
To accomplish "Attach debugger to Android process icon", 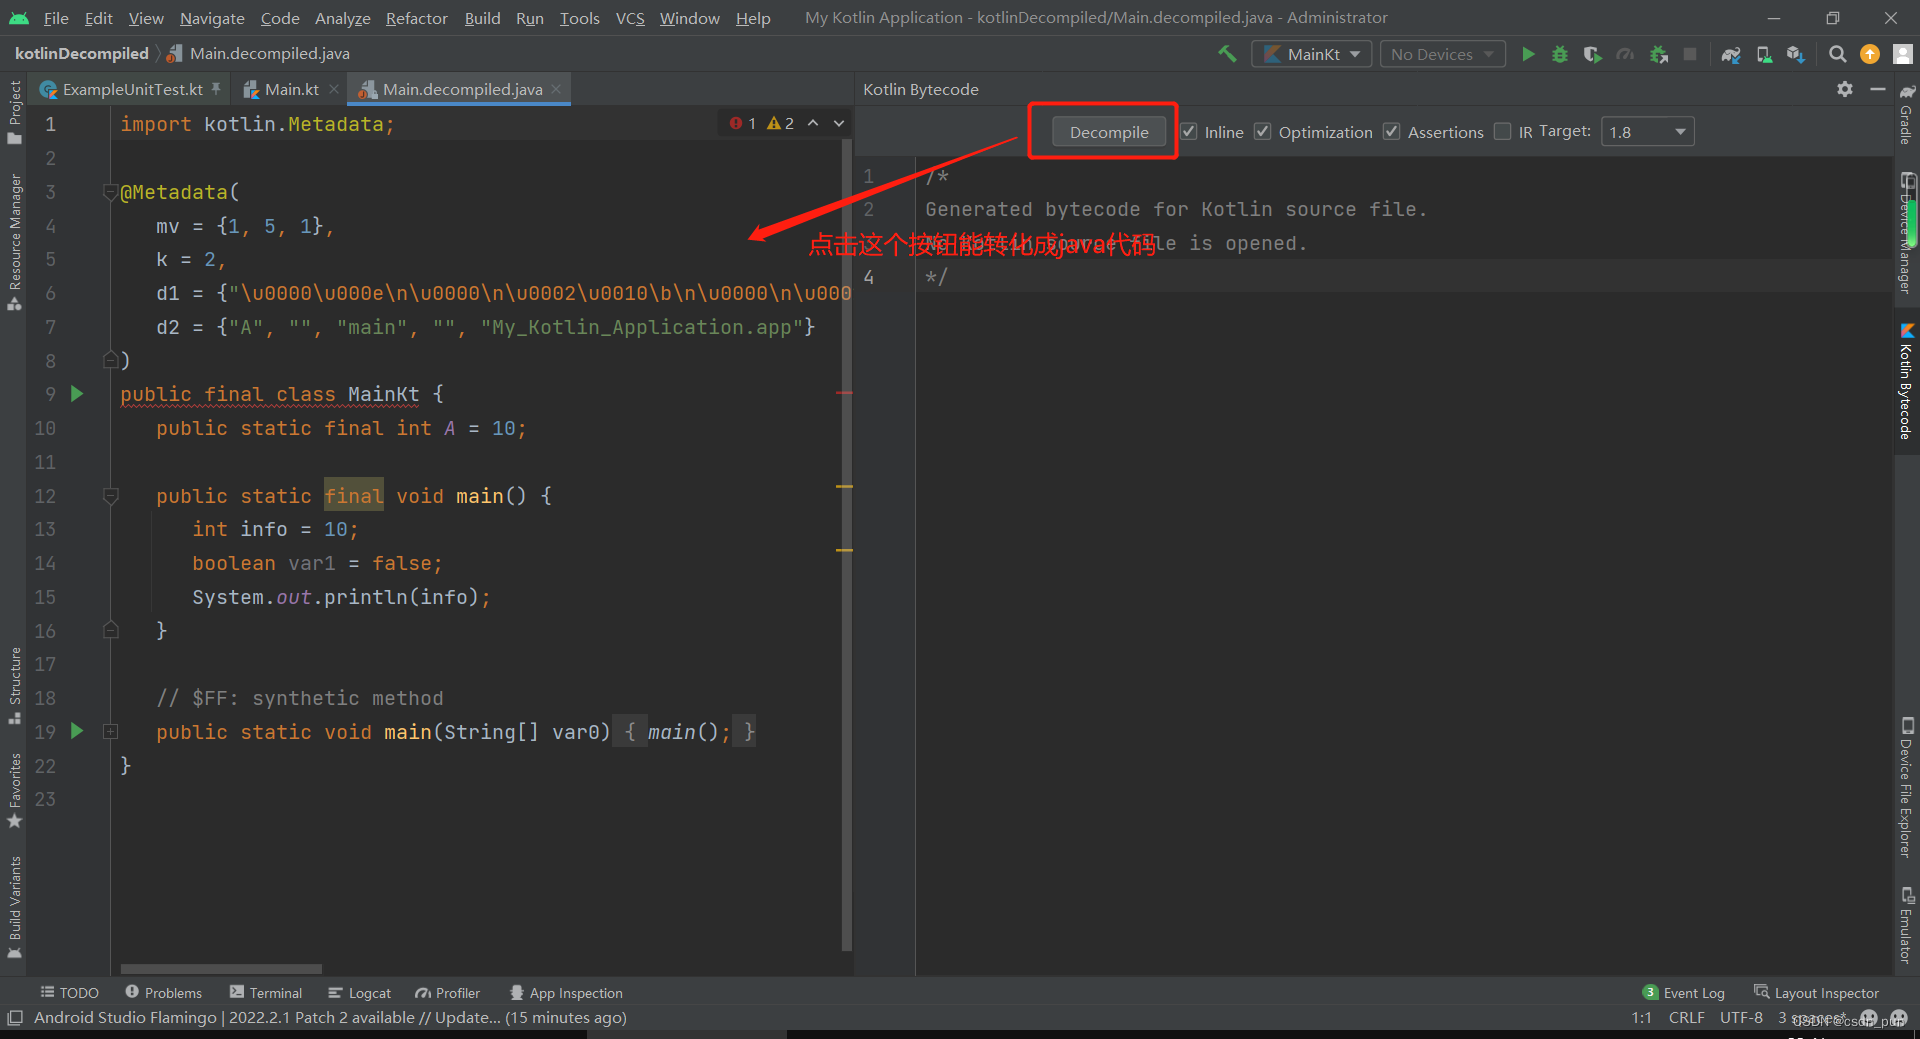I will (x=1659, y=54).
